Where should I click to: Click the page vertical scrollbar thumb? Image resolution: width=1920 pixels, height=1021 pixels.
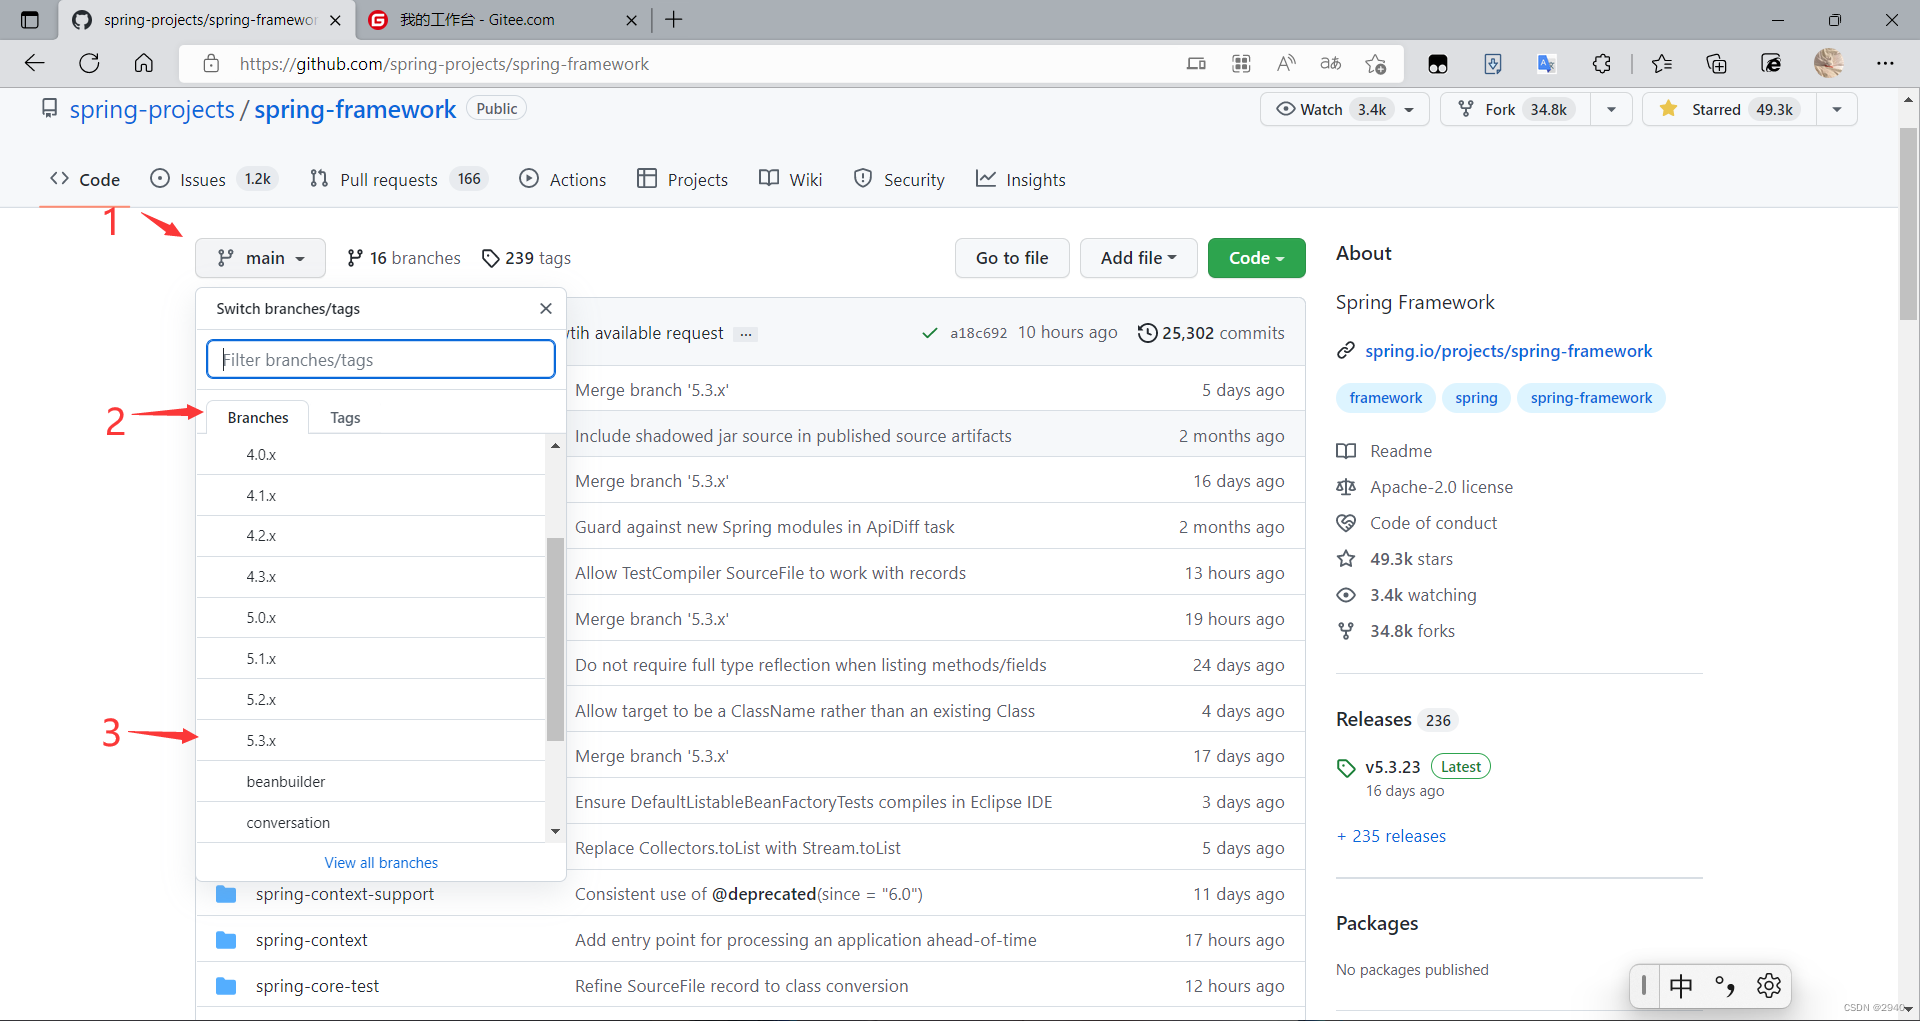point(1908,223)
